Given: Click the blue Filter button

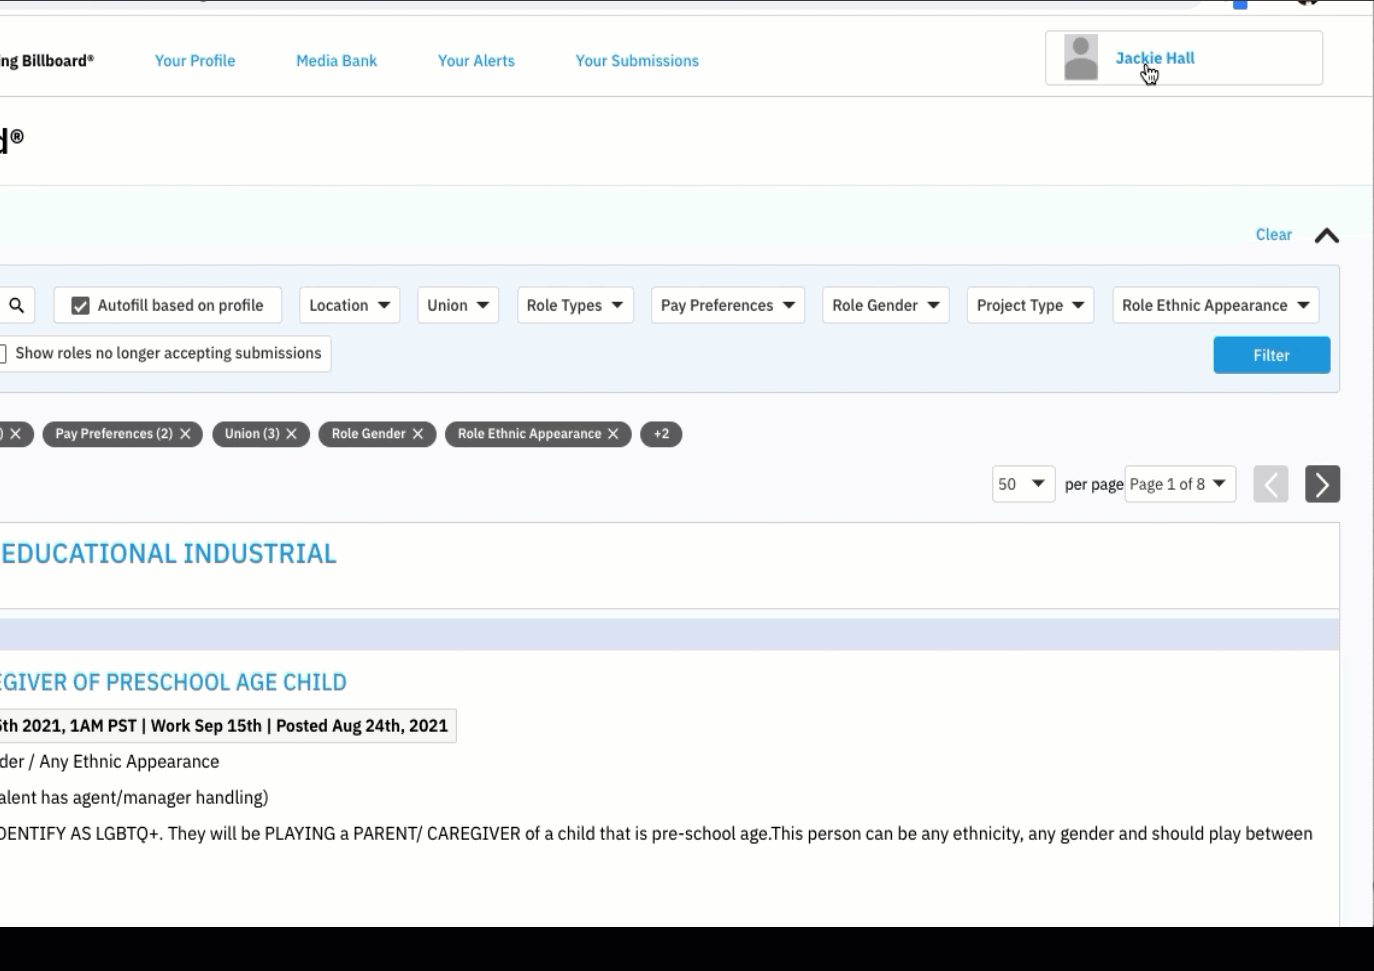Looking at the screenshot, I should point(1271,355).
